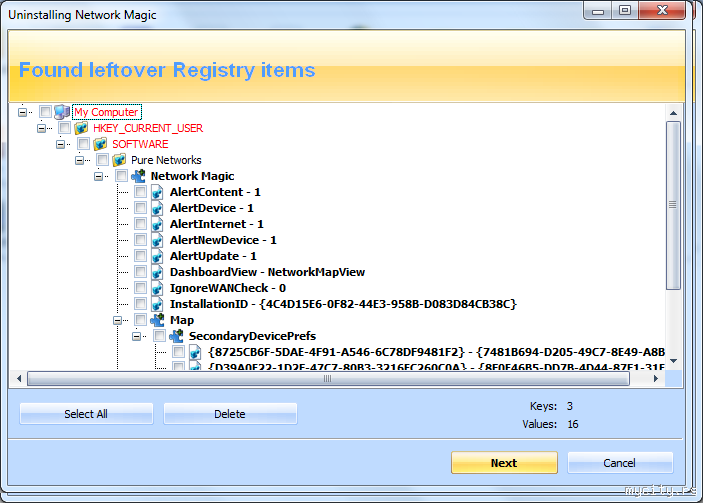Click the HKEY_CURRENT_USER registry key icon

coord(81,128)
